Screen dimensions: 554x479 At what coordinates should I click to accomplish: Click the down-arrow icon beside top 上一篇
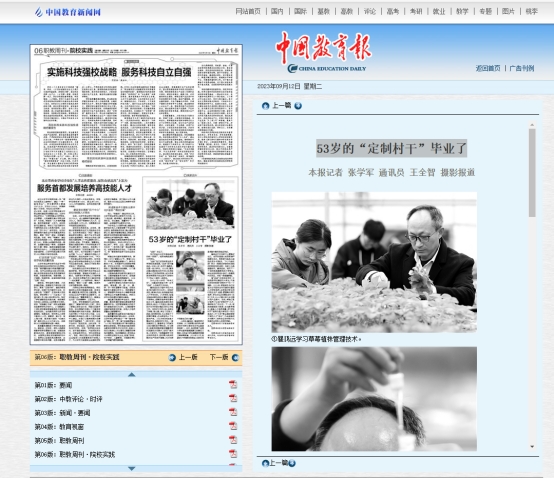coord(298,106)
